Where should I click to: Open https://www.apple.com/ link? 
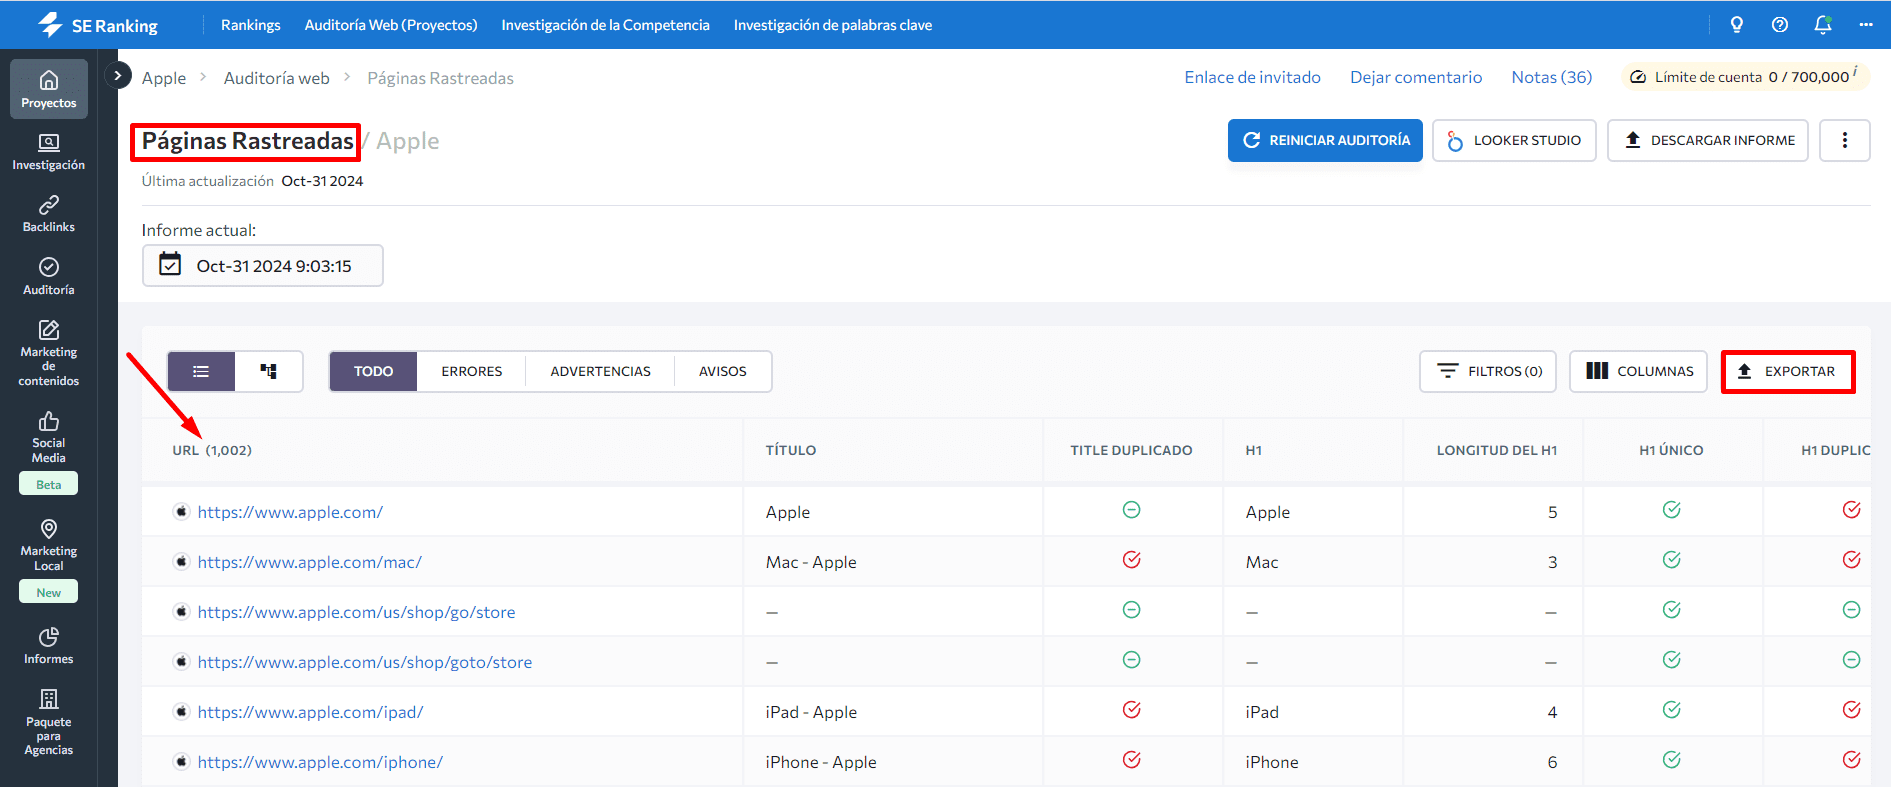click(290, 512)
